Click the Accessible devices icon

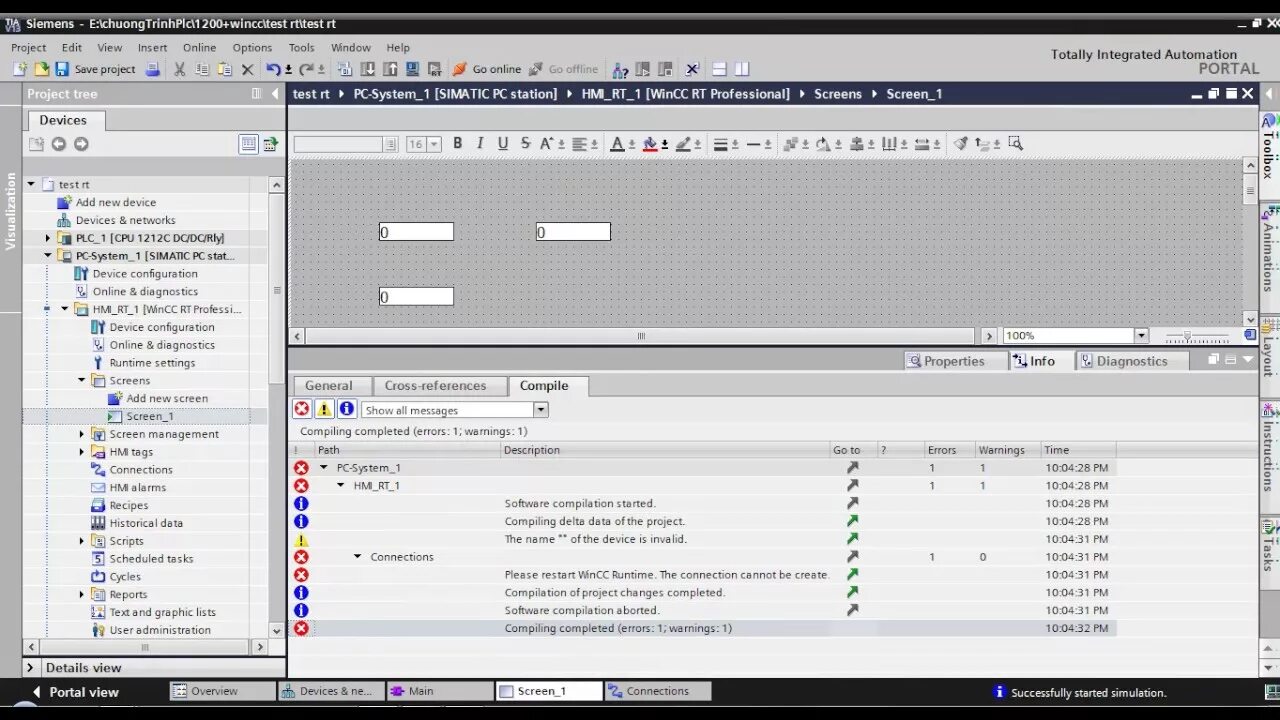point(620,69)
